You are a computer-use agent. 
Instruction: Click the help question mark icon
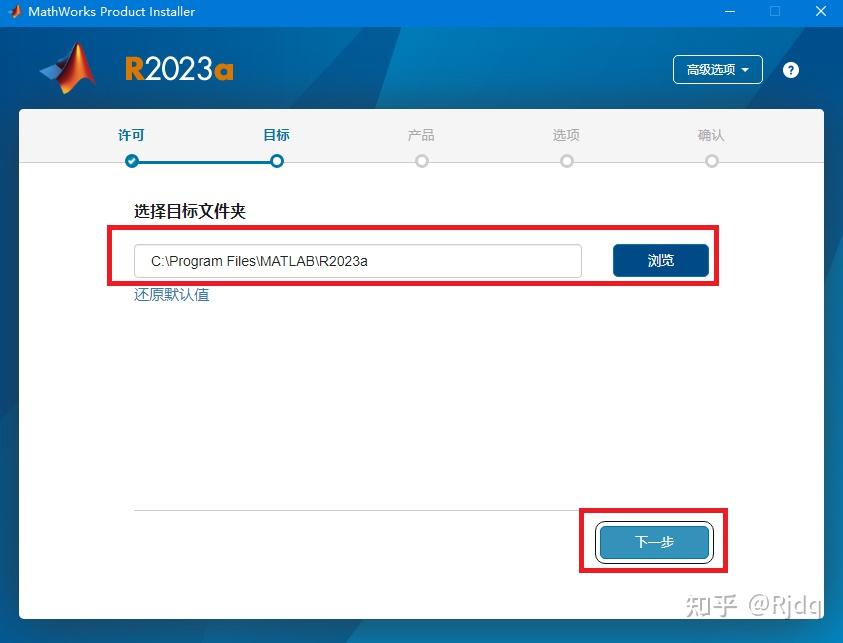[x=790, y=70]
